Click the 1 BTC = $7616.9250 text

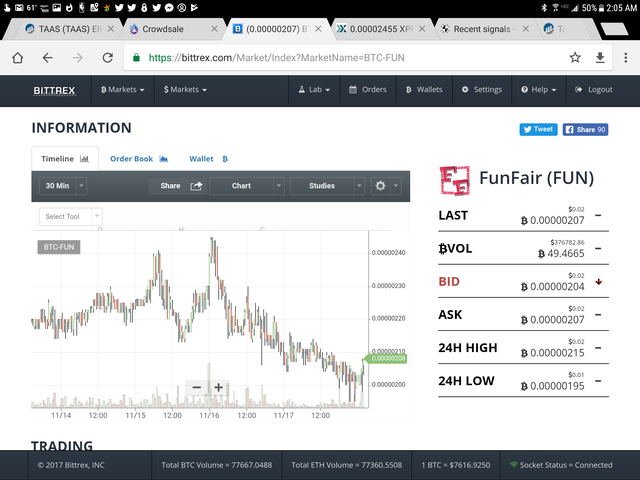[x=456, y=465]
